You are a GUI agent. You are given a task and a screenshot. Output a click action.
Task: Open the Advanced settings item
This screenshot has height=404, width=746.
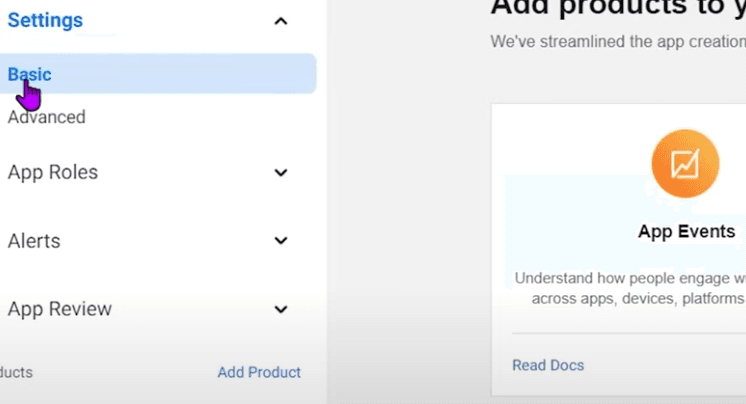[46, 117]
